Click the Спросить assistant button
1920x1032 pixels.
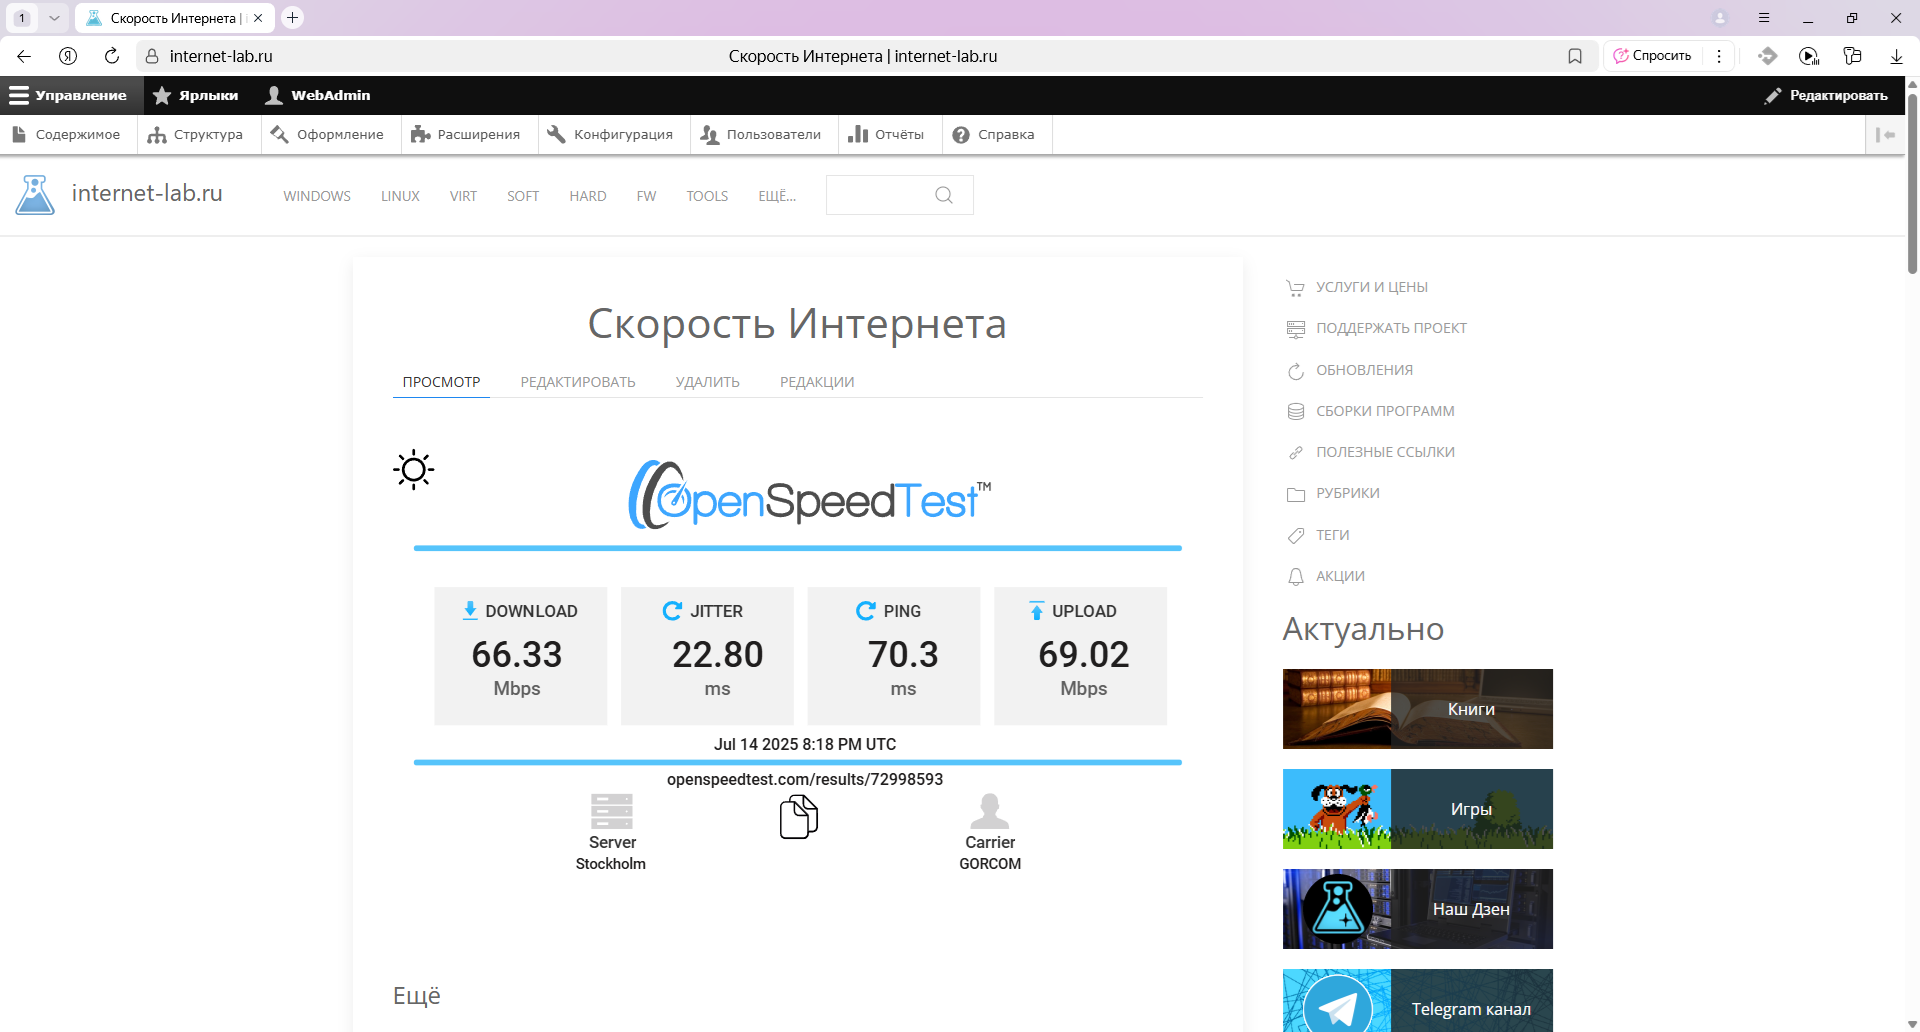1652,56
